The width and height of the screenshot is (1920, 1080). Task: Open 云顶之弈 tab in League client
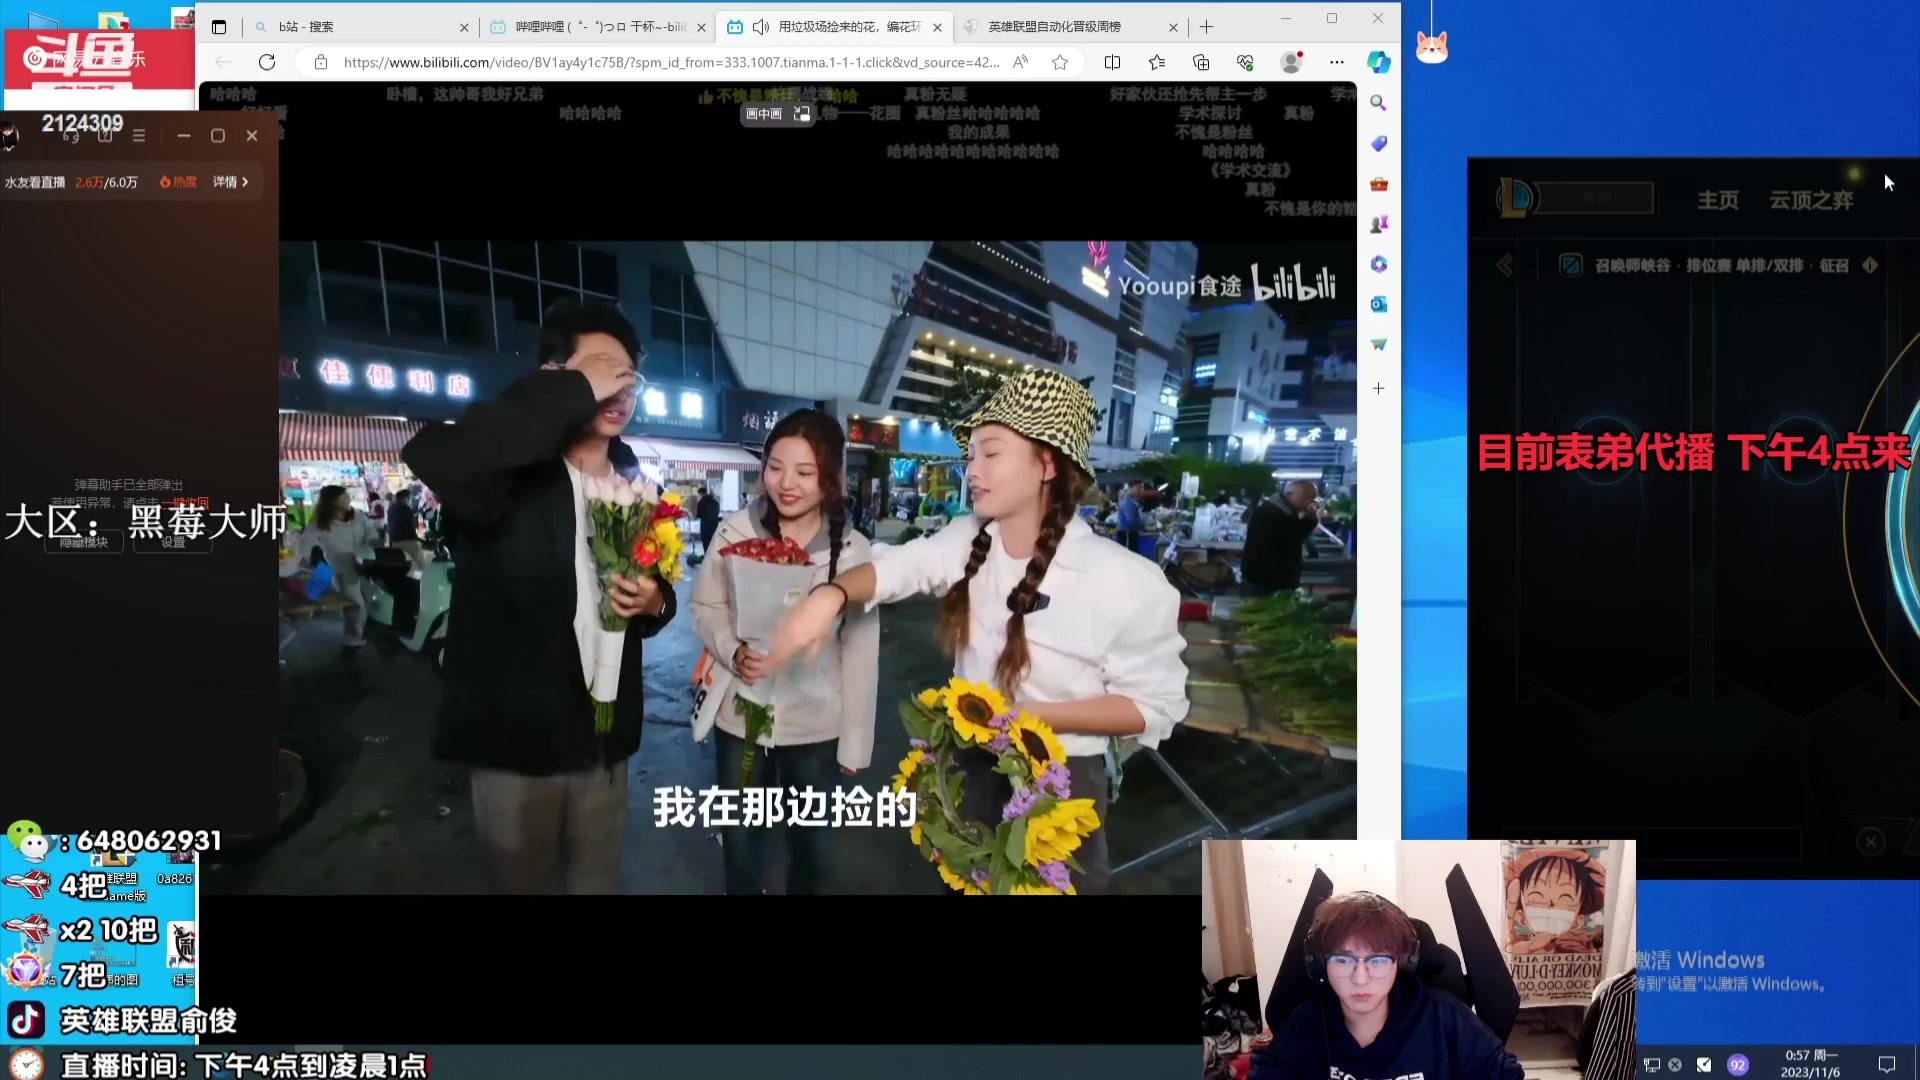click(x=1811, y=200)
